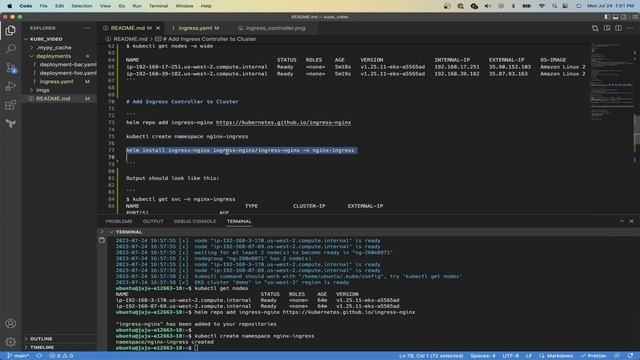The image size is (640, 360).
Task: Open macOS Spotlight search icon
Action: [x=554, y=6]
